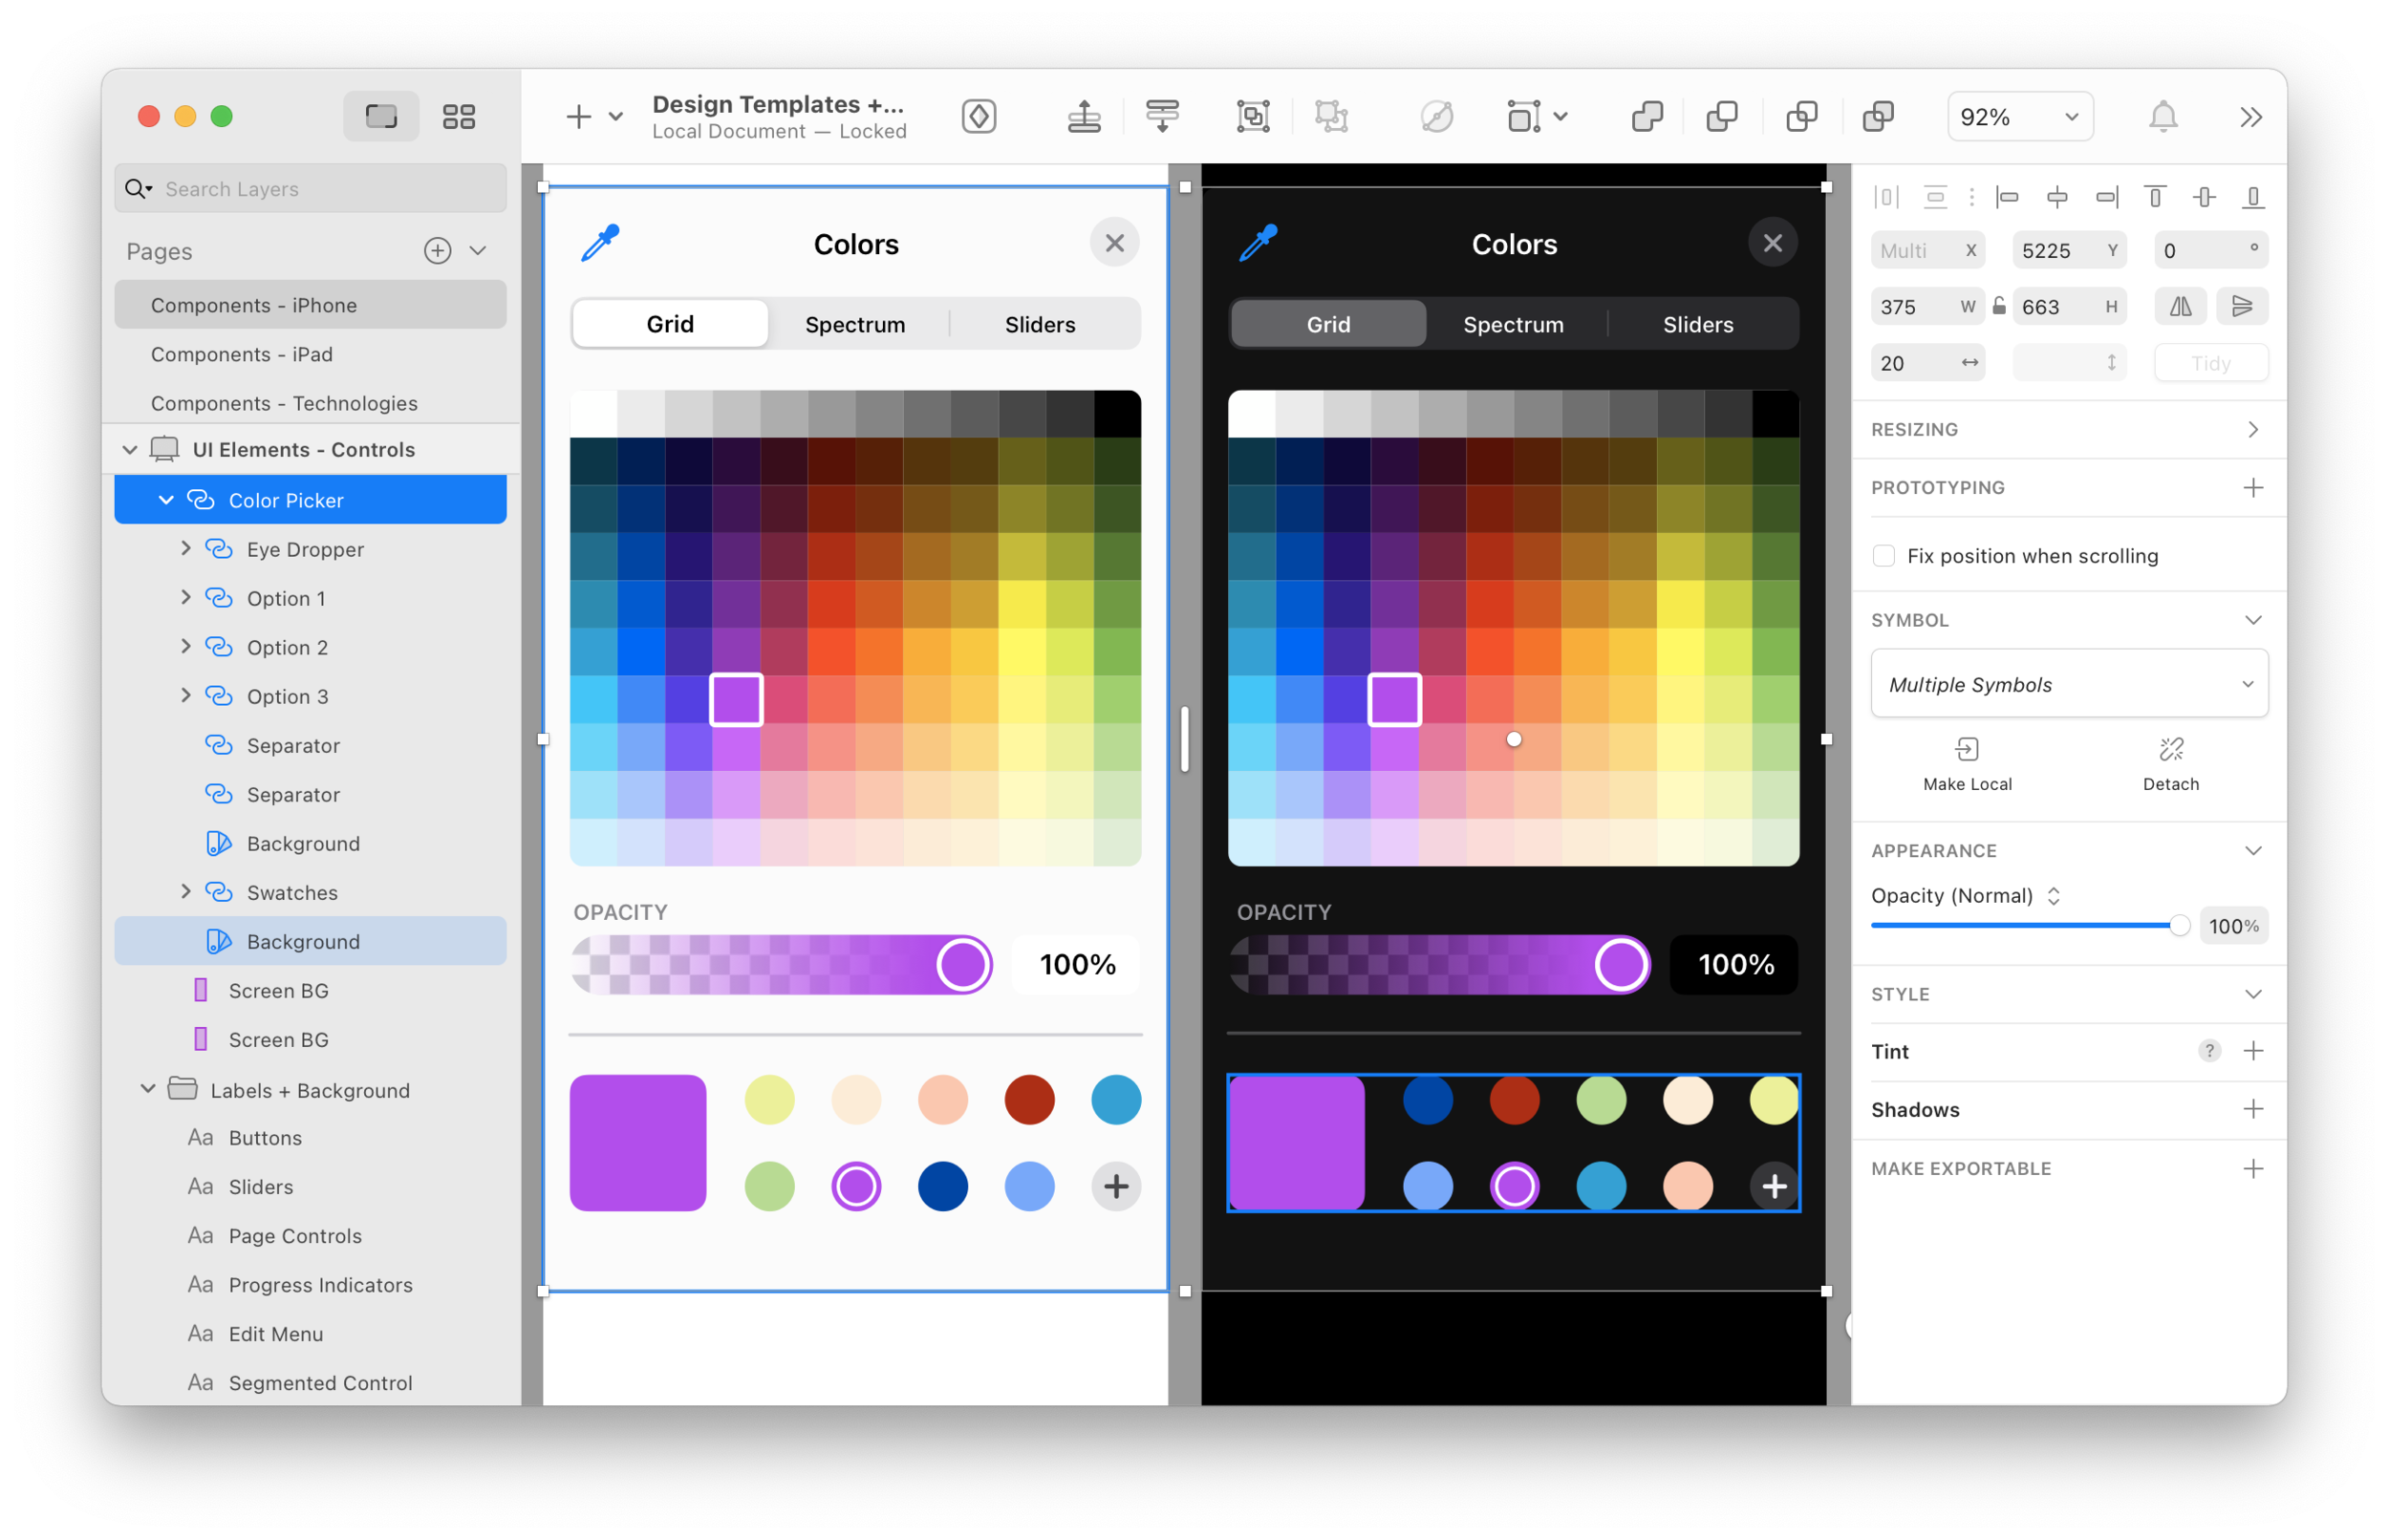The image size is (2389, 1540).
Task: Click the dark red swatch in light panel
Action: (1029, 1100)
